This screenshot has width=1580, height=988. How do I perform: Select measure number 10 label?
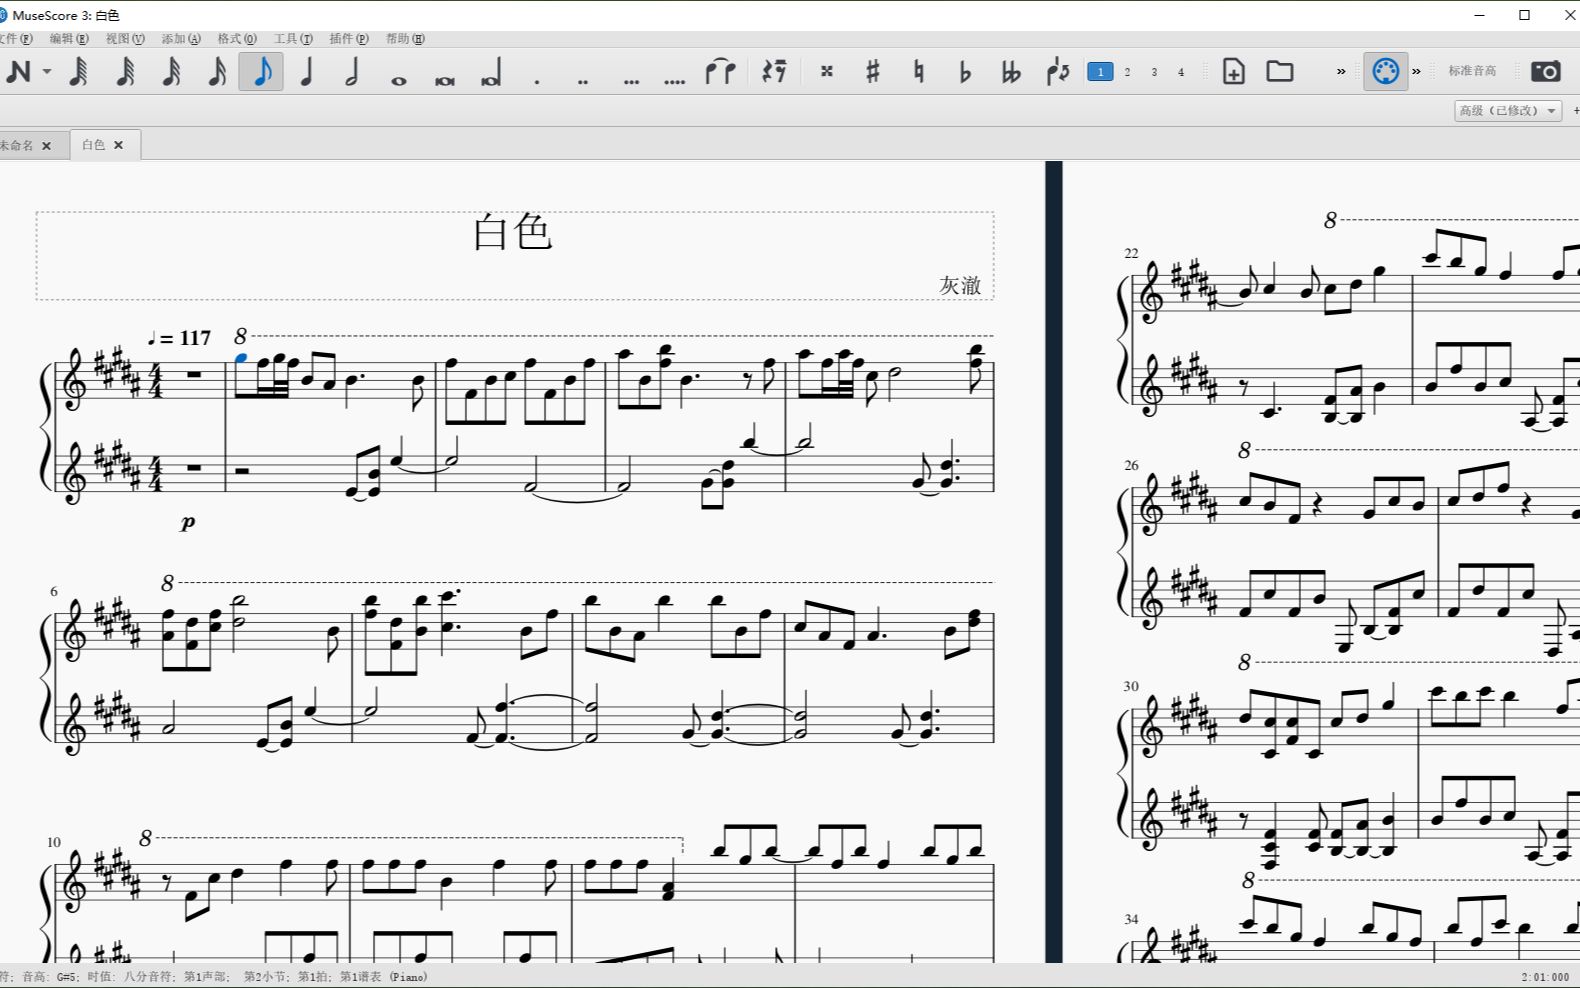coord(53,842)
